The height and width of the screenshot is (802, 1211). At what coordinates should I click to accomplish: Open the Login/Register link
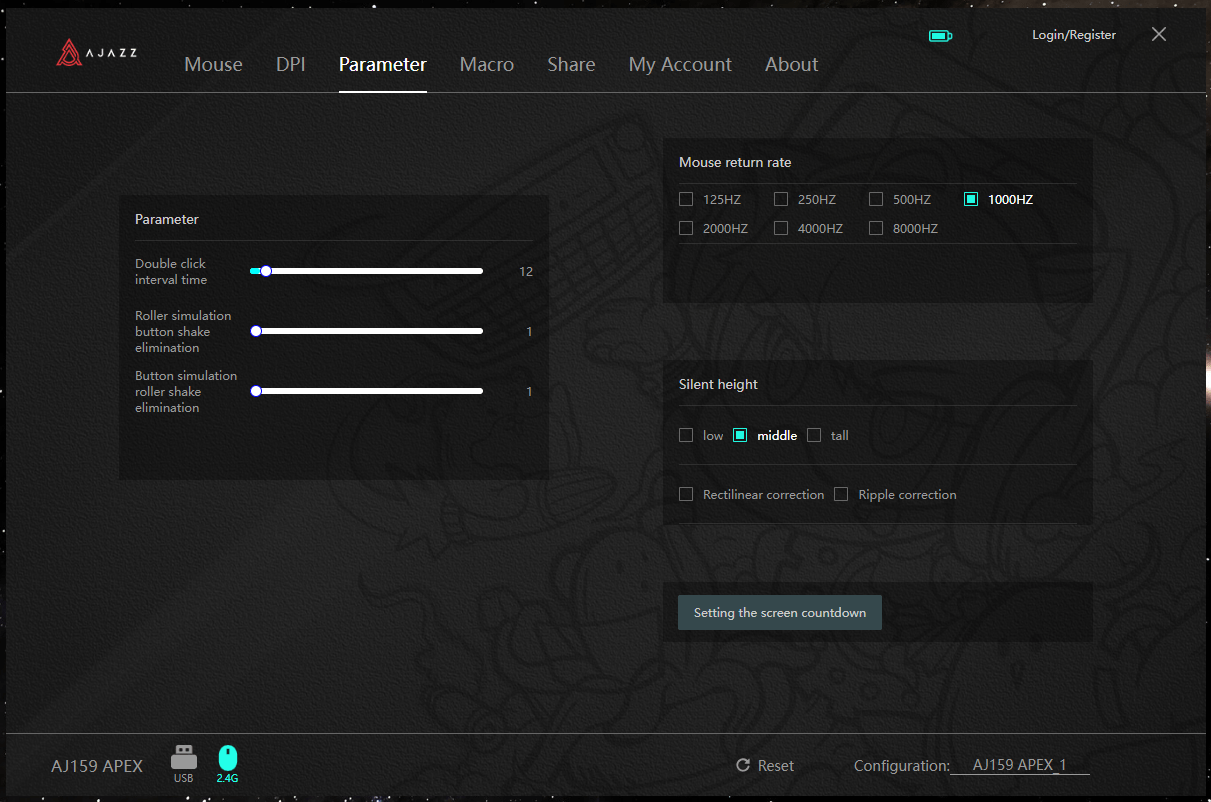click(1074, 35)
